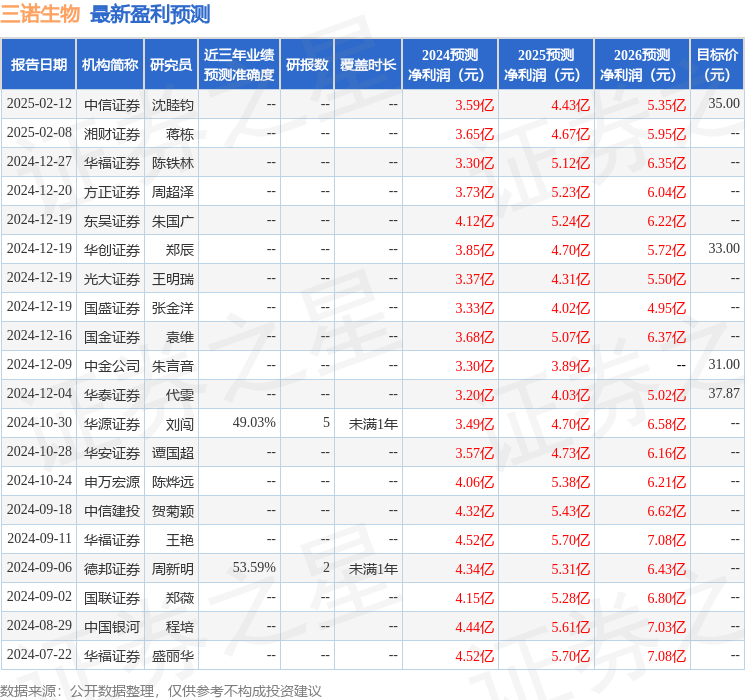Click the 3.89亿 forecast value
Image resolution: width=745 pixels, height=700 pixels.
570,366
